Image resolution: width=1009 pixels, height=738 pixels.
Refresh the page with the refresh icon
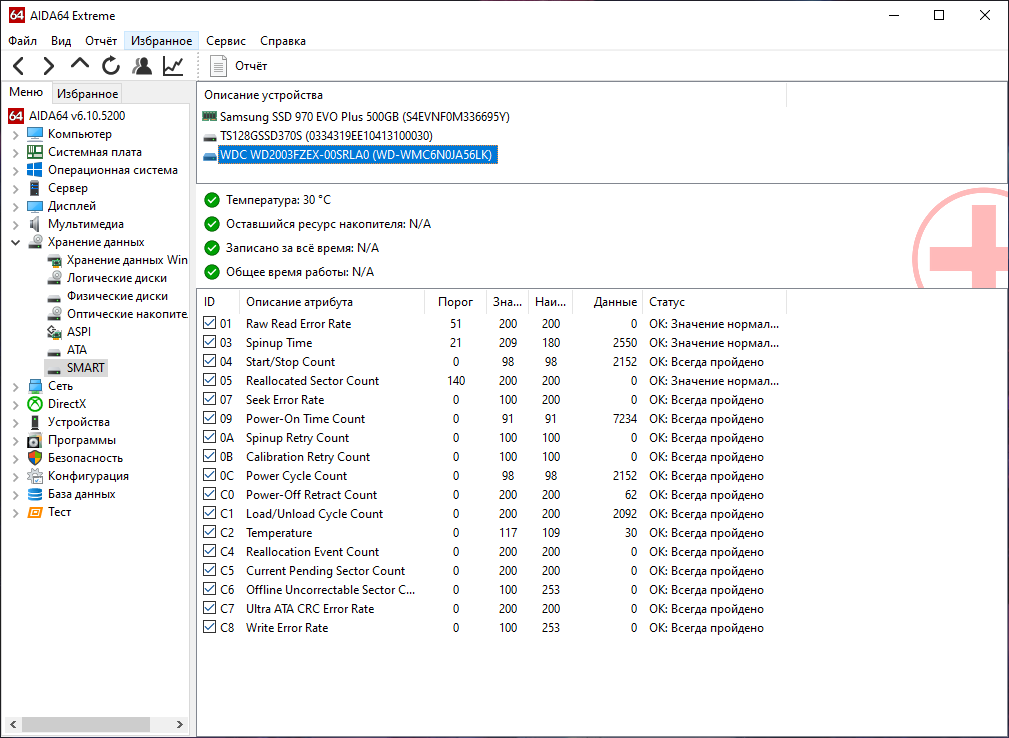point(111,66)
